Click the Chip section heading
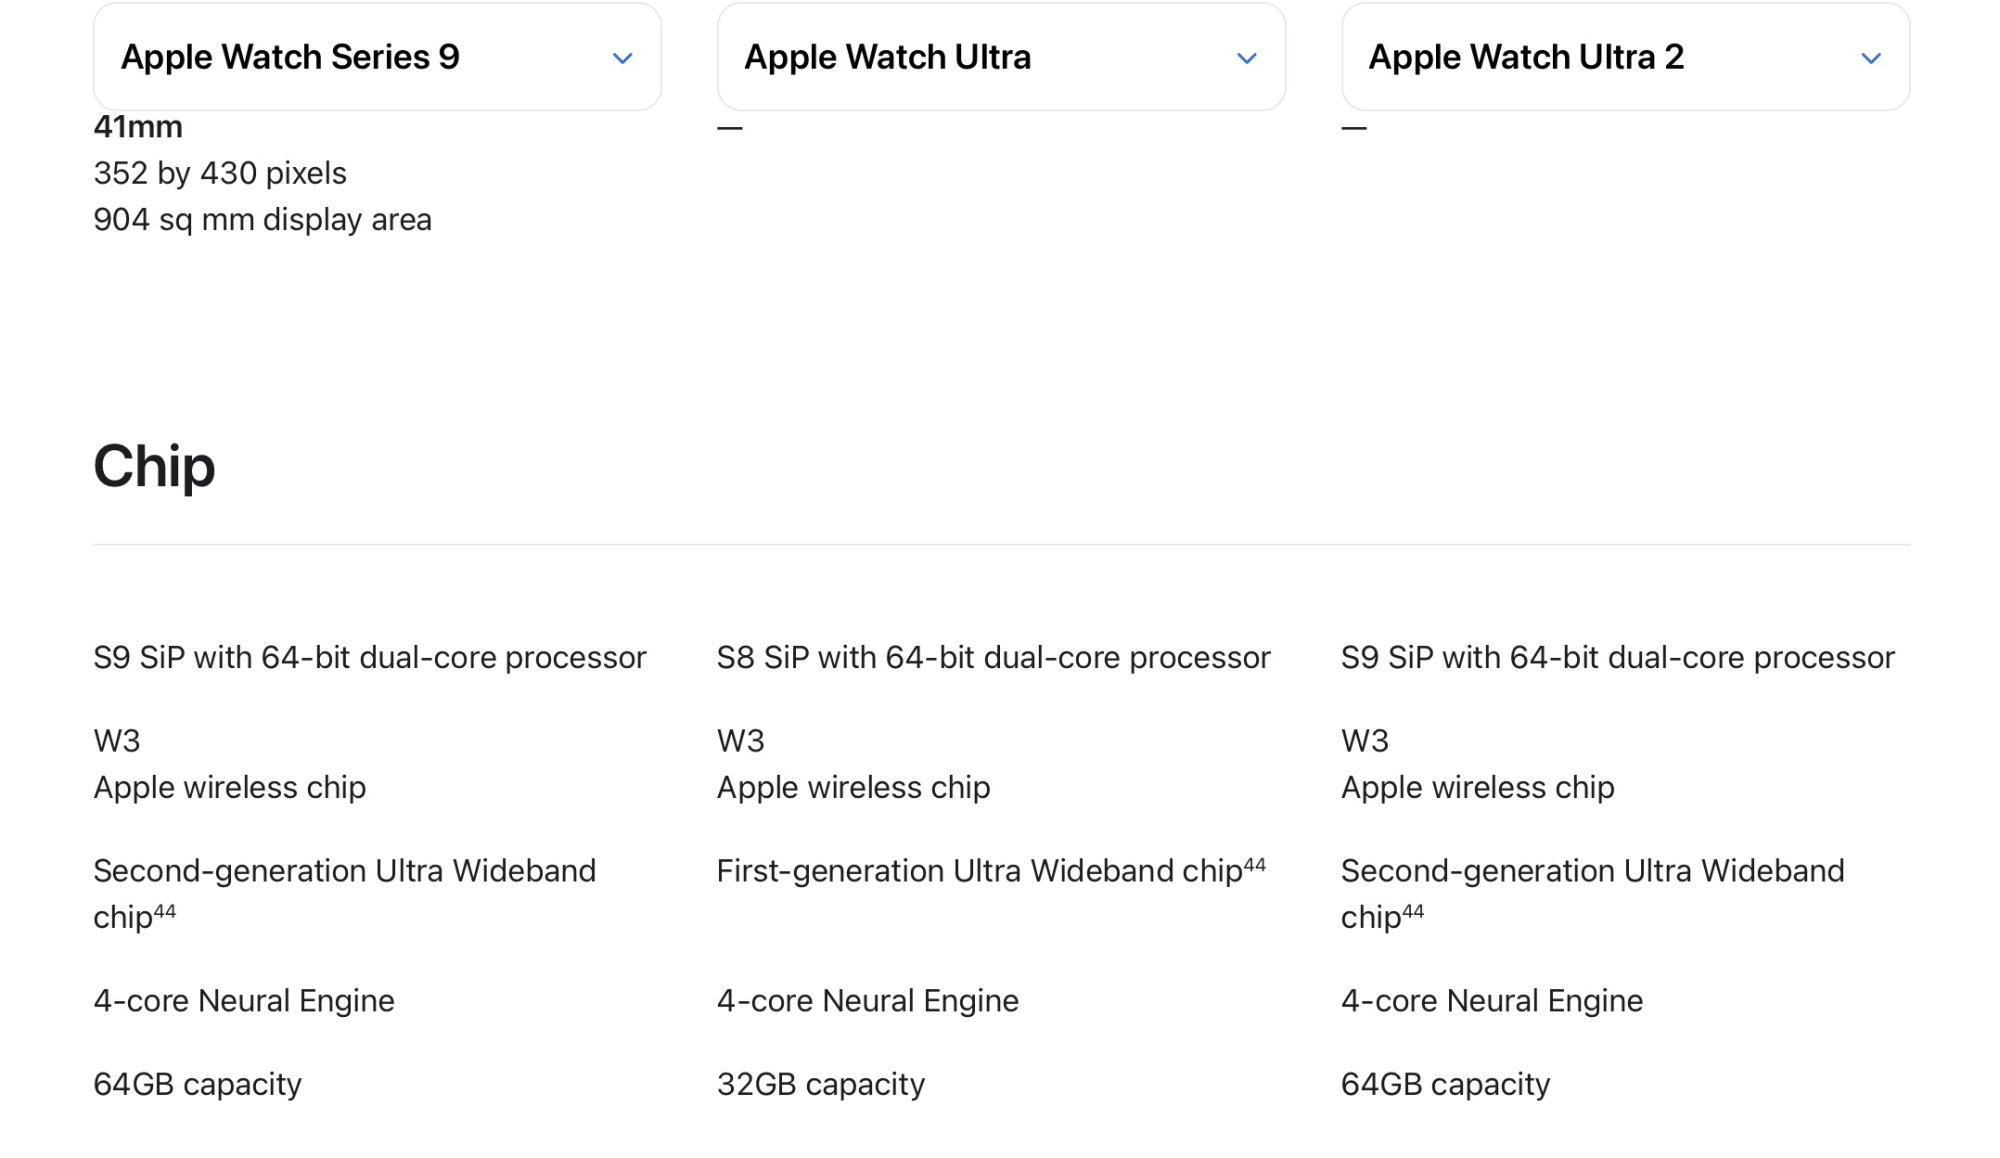Screen dimensions: 2000x1158 [x=154, y=467]
